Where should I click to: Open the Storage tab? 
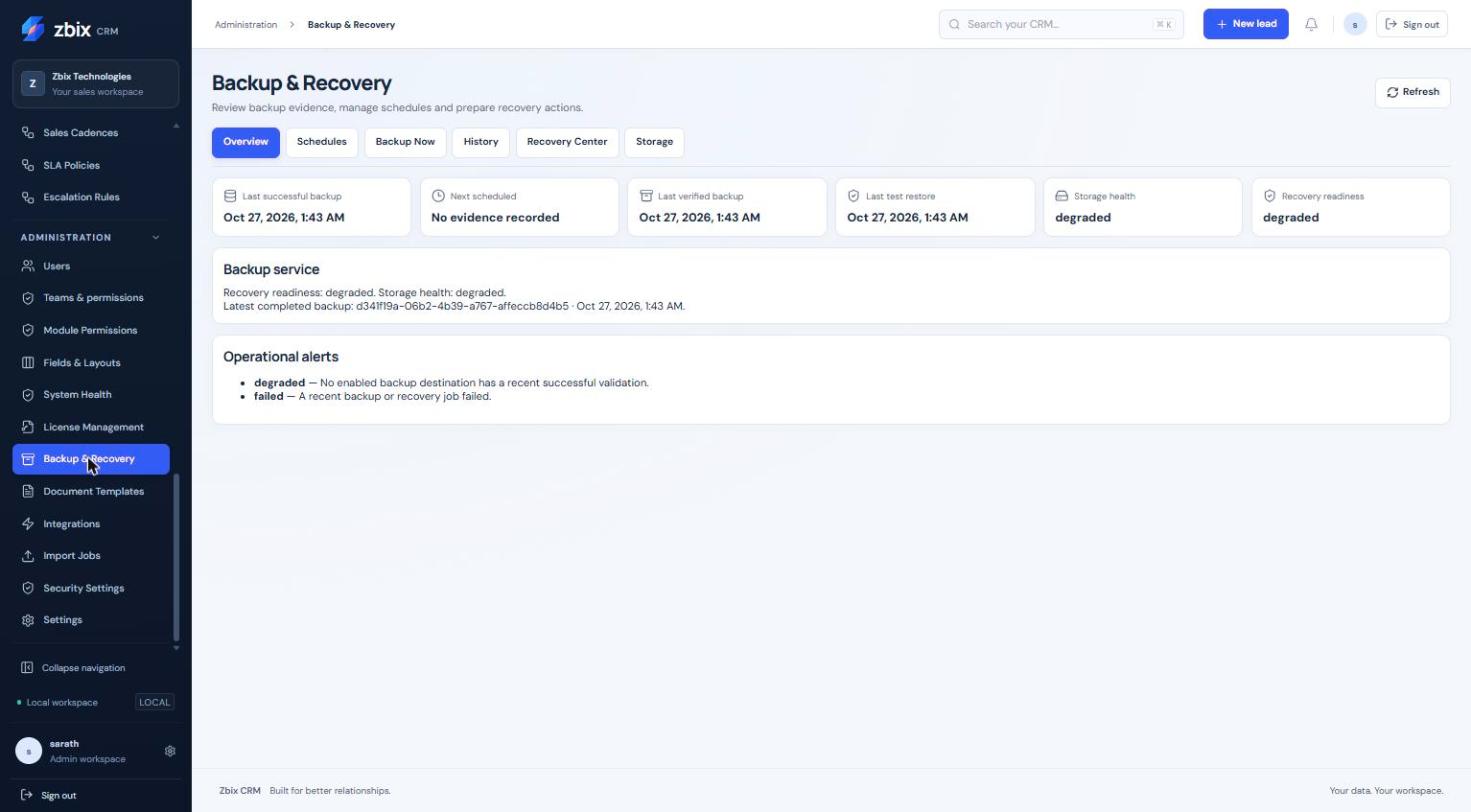pos(654,142)
